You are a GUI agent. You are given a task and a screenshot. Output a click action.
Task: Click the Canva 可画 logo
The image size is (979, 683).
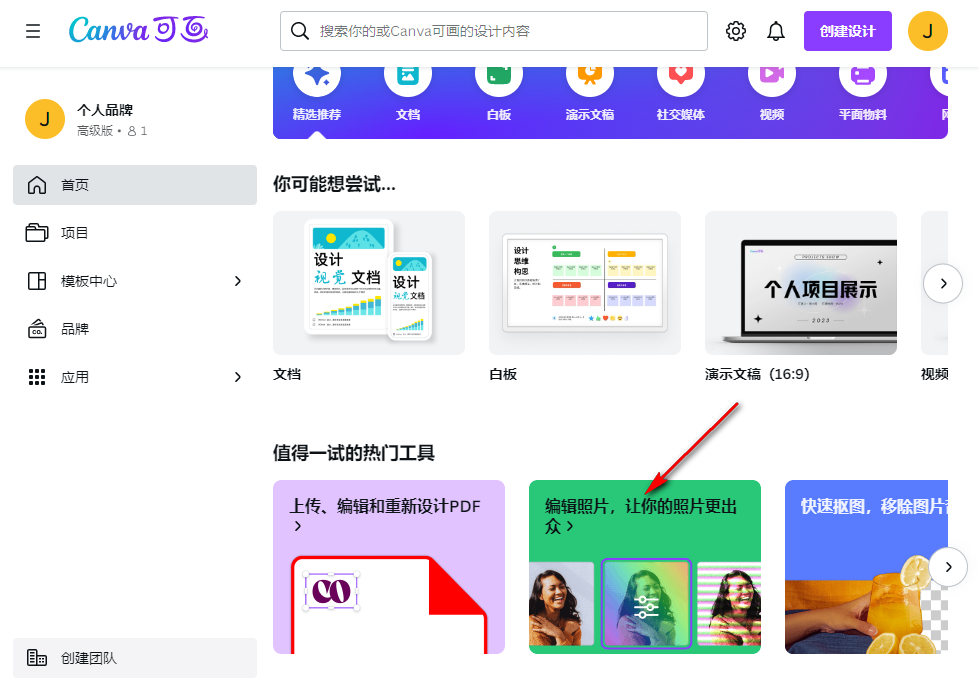(x=139, y=30)
